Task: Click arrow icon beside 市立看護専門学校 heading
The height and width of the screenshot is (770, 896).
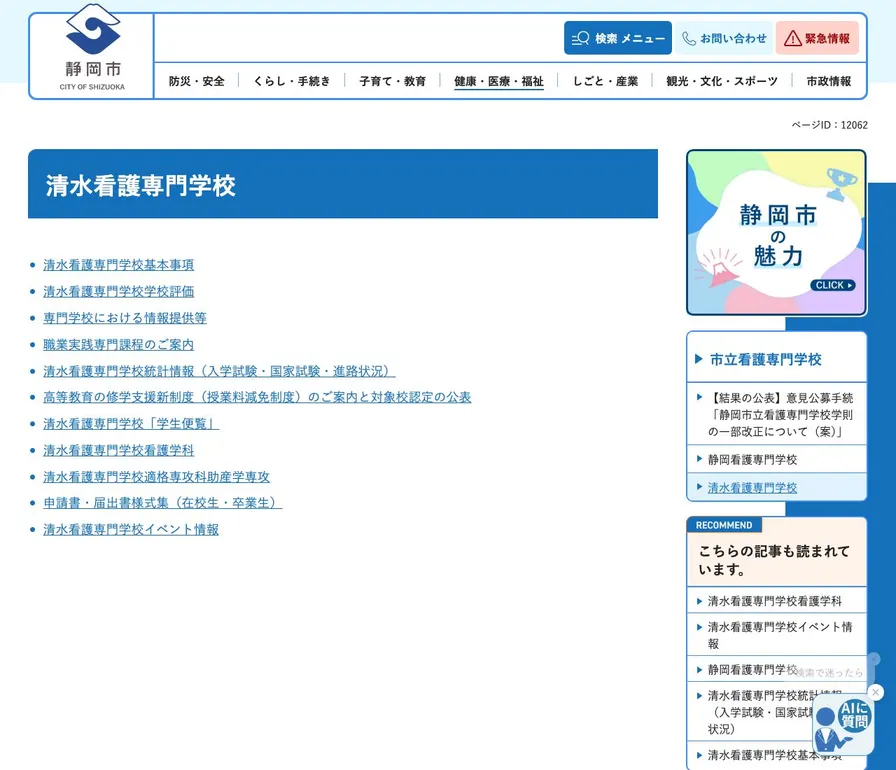Action: point(698,359)
